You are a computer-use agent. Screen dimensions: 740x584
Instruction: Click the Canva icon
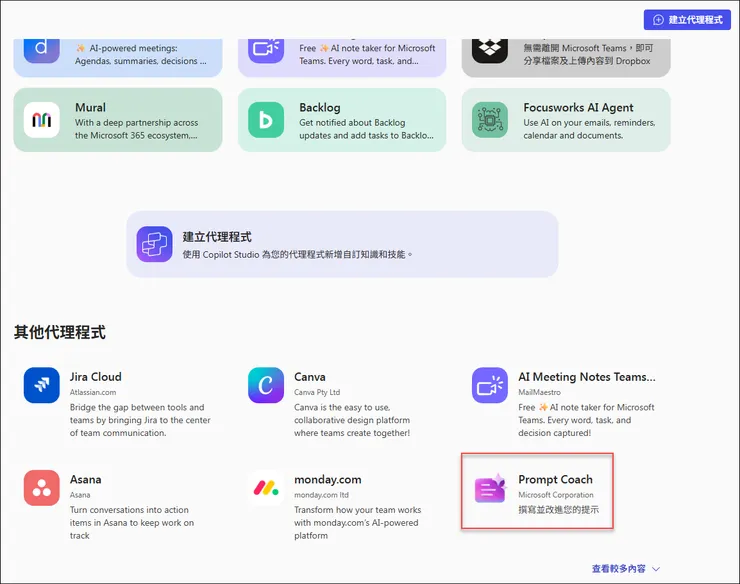tap(266, 385)
